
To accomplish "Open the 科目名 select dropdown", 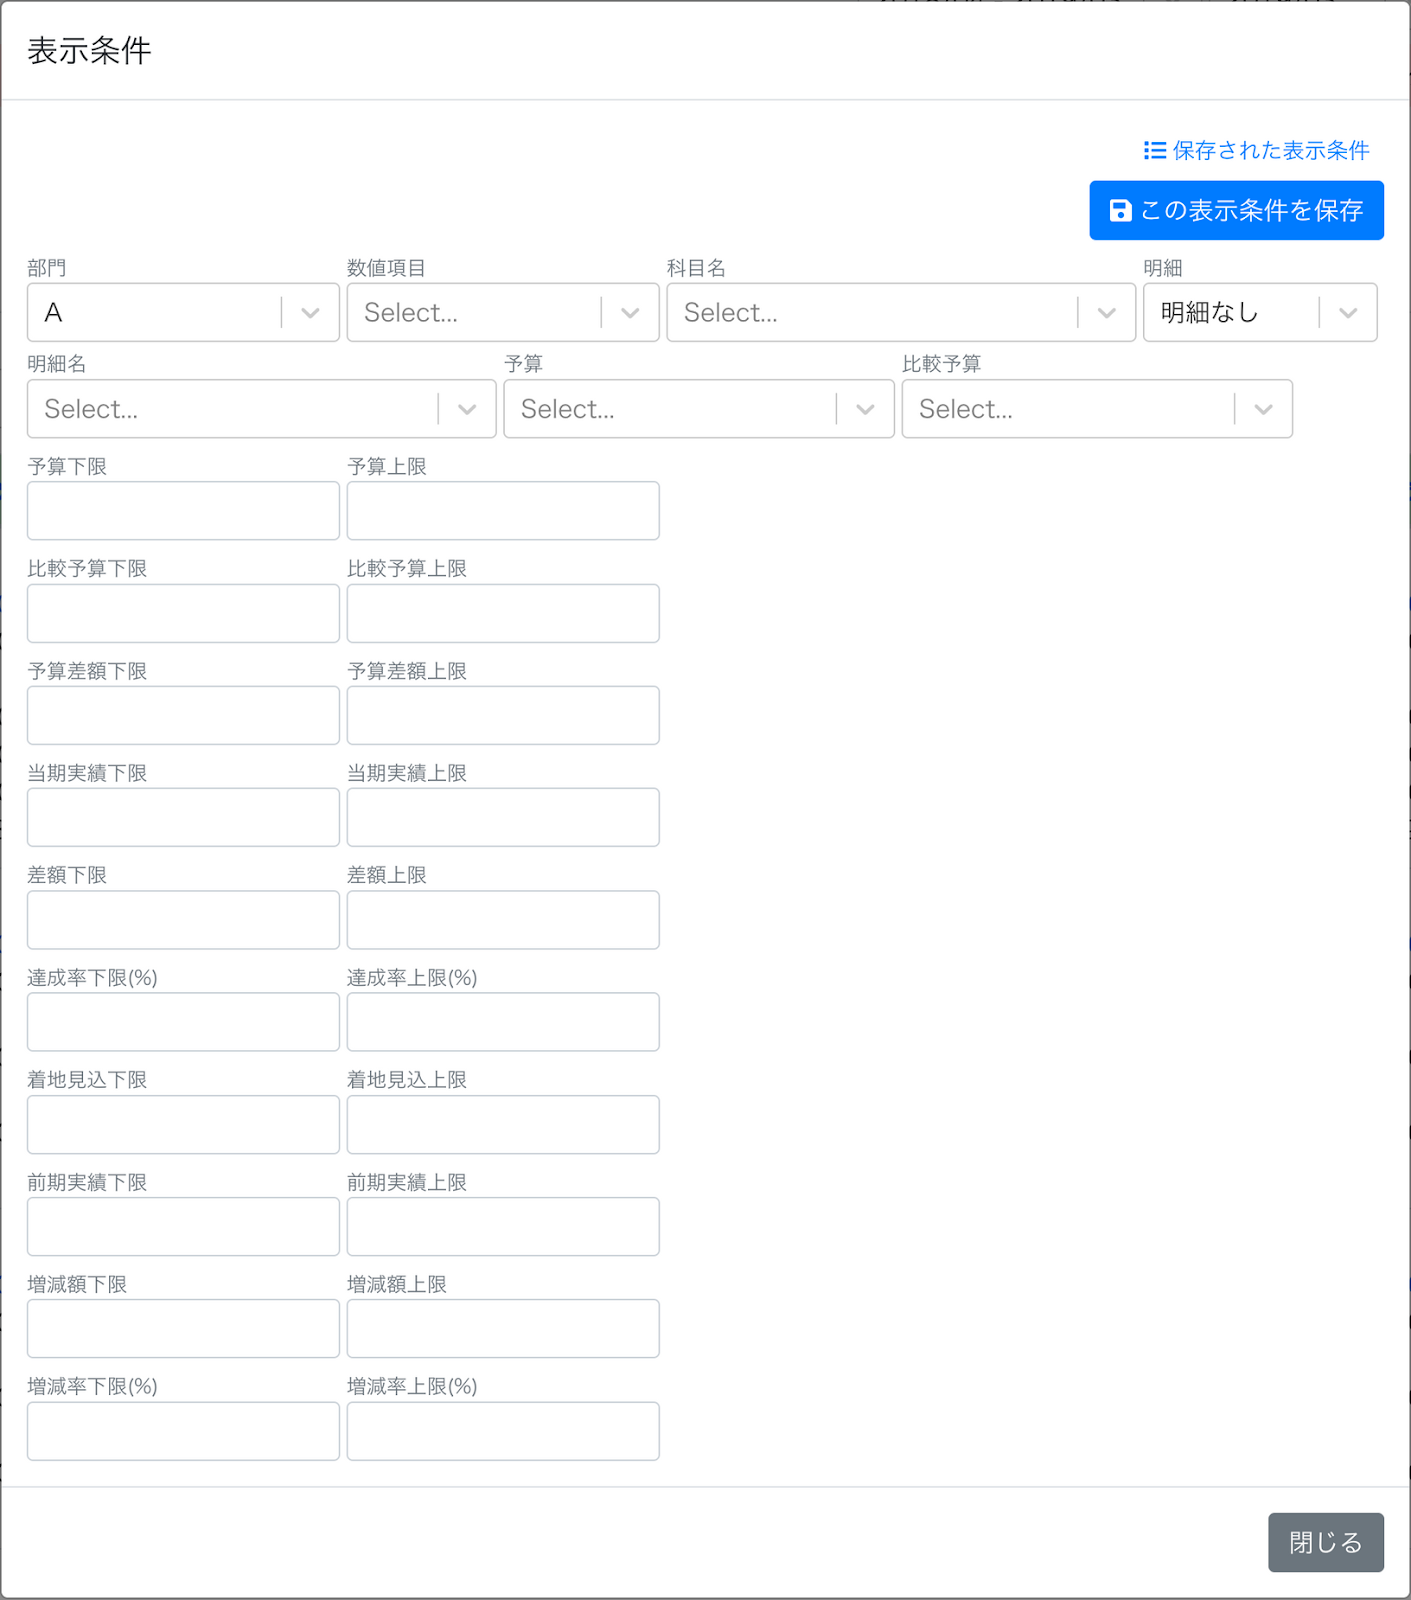I will tap(901, 313).
